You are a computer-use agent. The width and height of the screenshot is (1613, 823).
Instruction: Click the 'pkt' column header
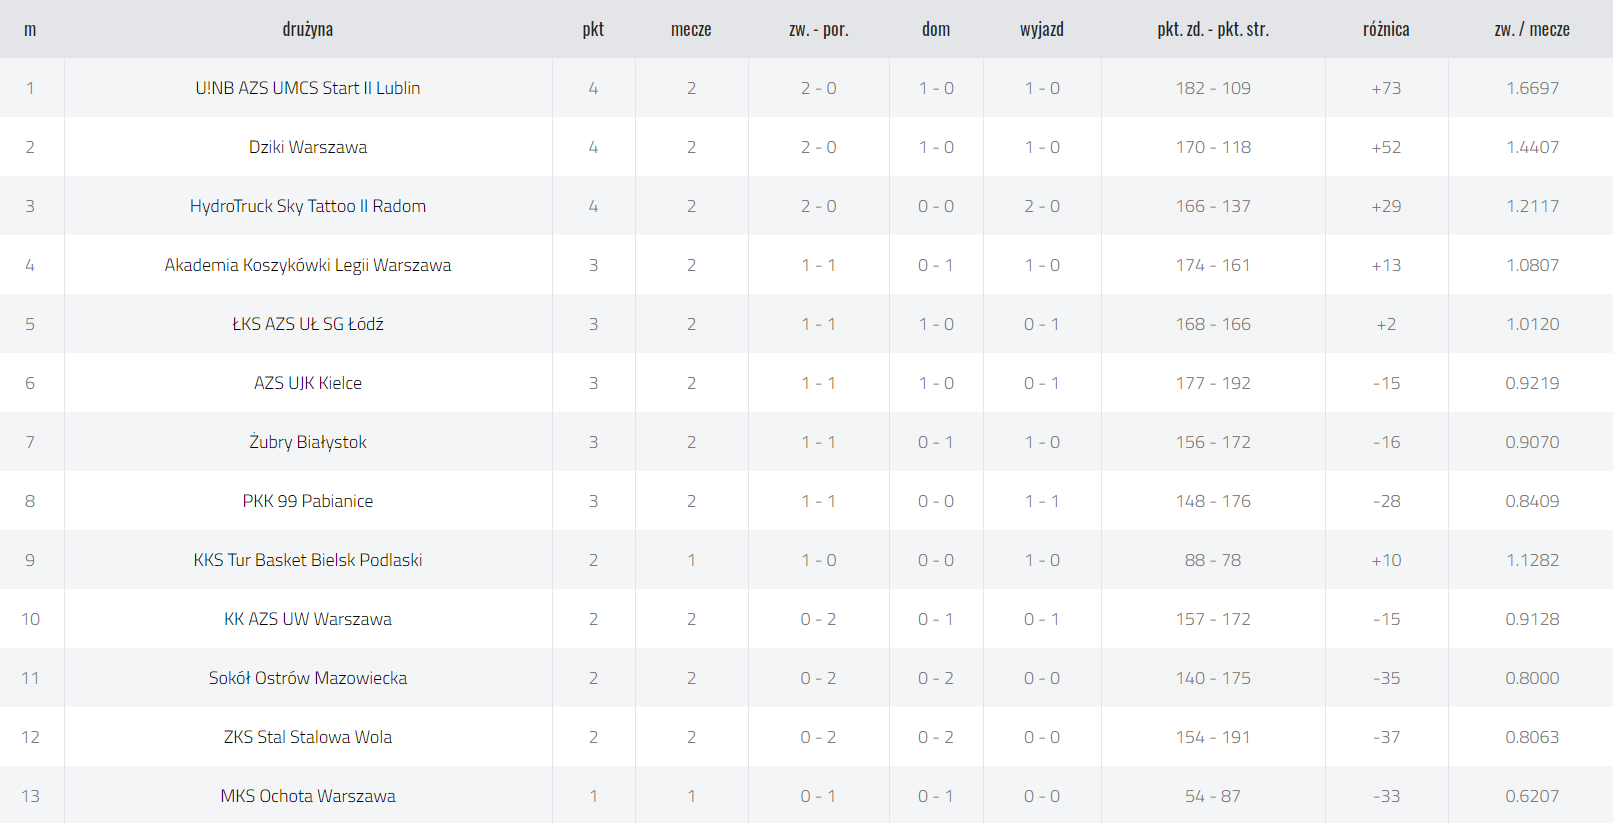click(593, 30)
